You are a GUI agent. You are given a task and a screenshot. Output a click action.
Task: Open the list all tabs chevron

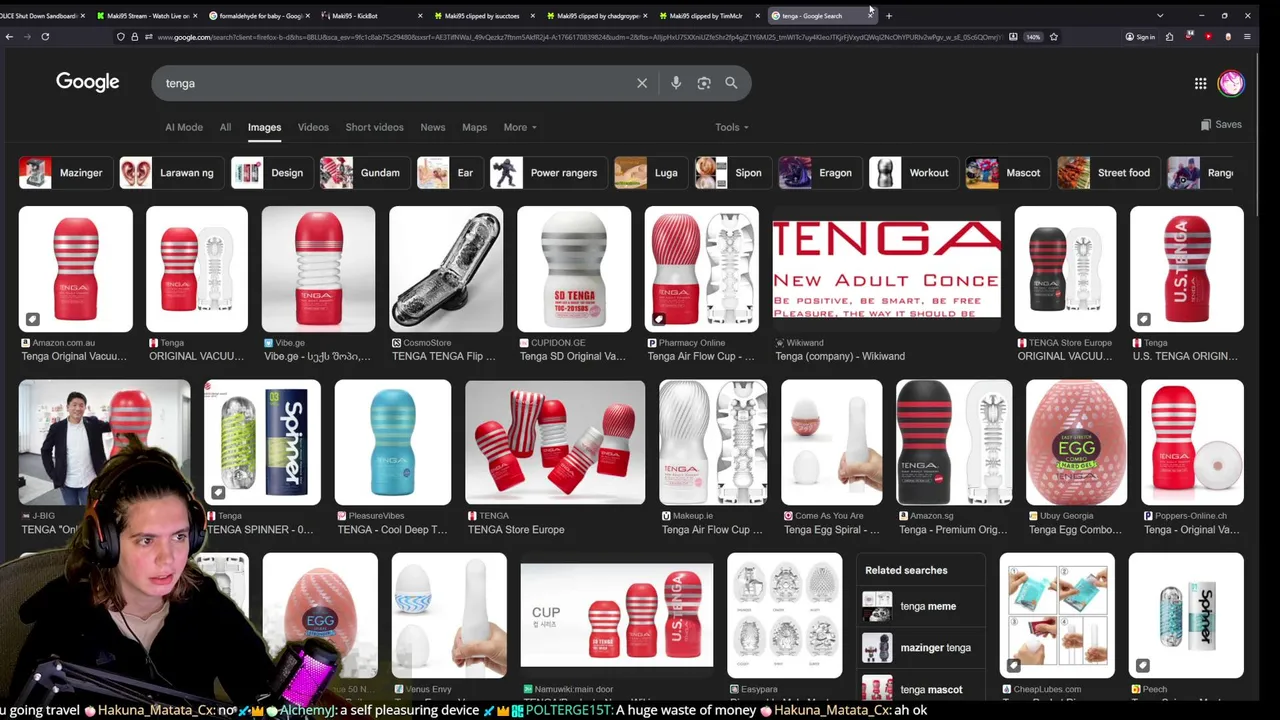1160,16
